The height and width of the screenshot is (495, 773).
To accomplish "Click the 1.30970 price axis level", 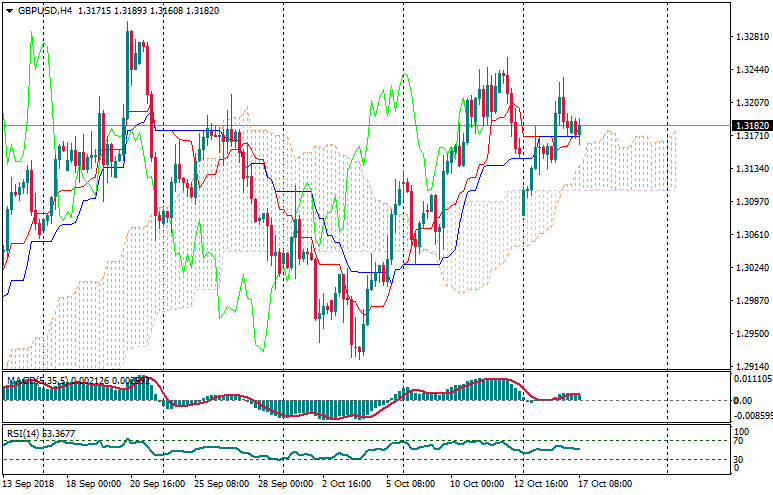I will tap(750, 202).
